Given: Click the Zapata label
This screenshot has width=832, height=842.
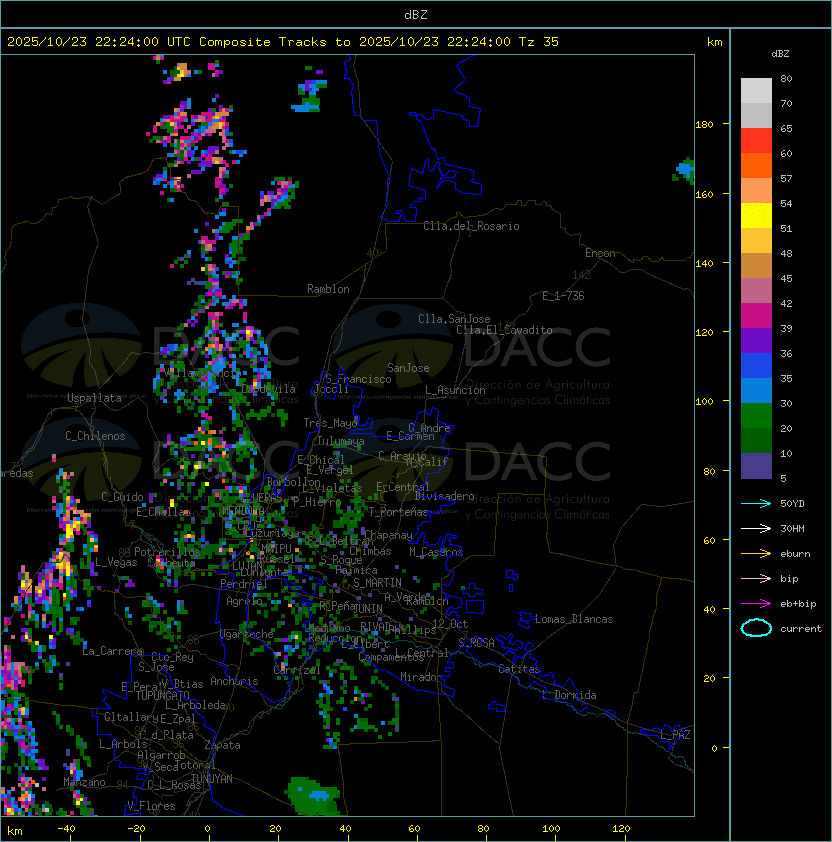Looking at the screenshot, I should (222, 745).
